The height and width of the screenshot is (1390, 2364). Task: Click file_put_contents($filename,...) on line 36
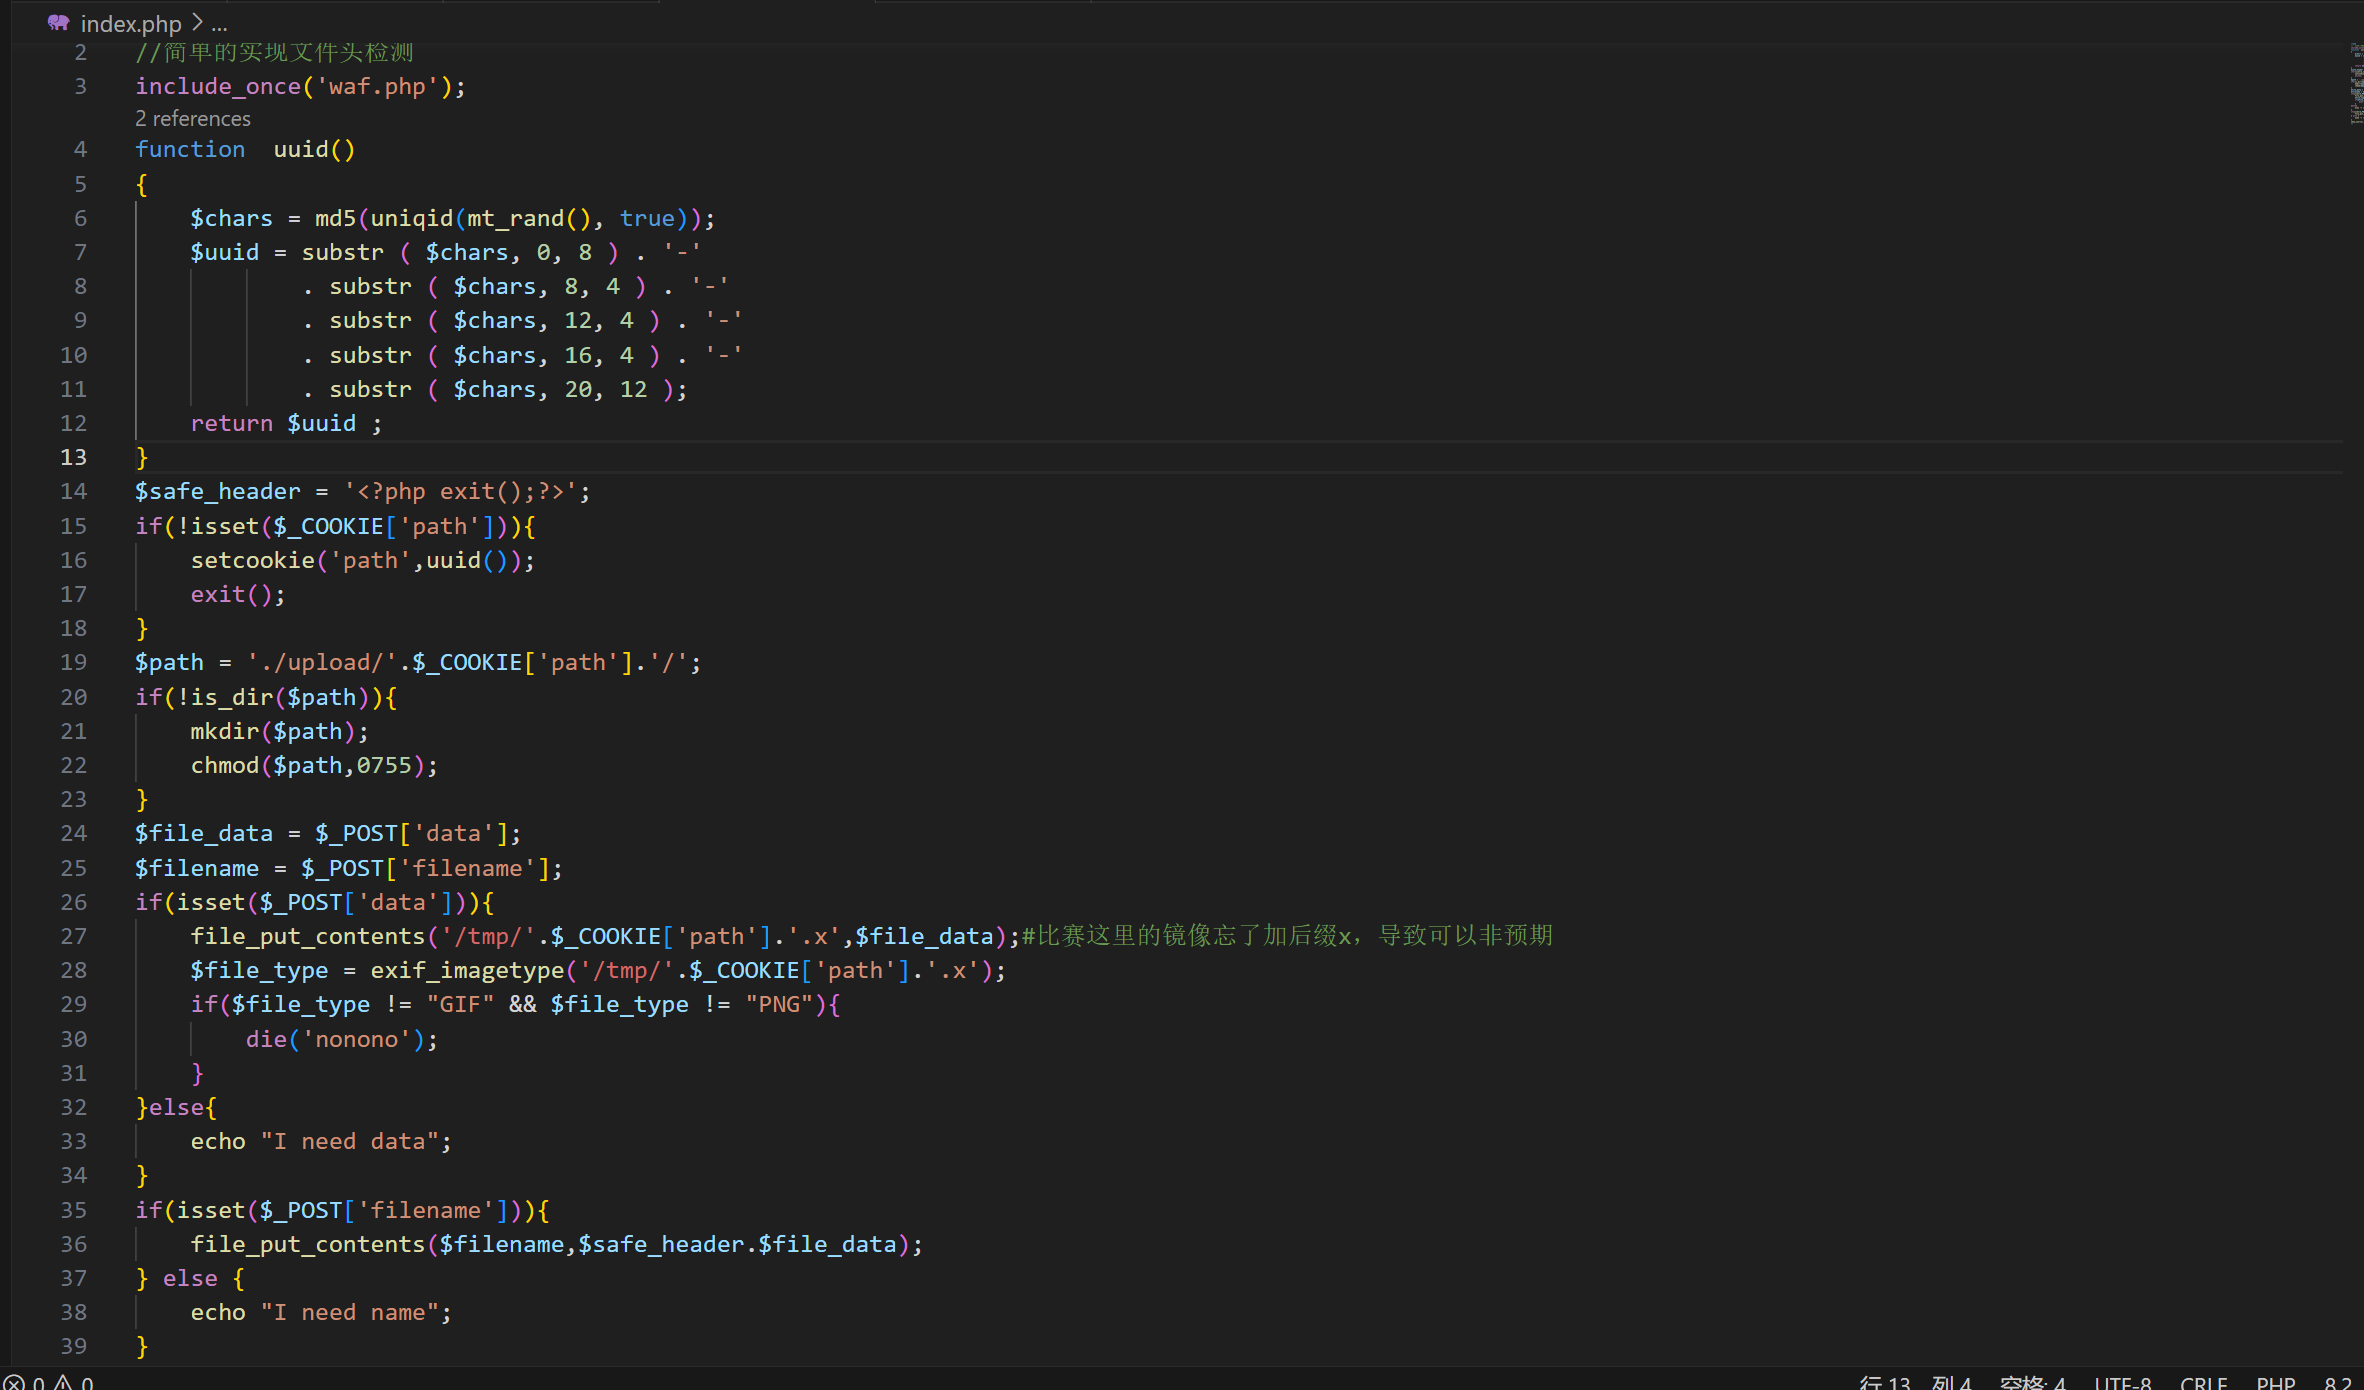point(556,1244)
